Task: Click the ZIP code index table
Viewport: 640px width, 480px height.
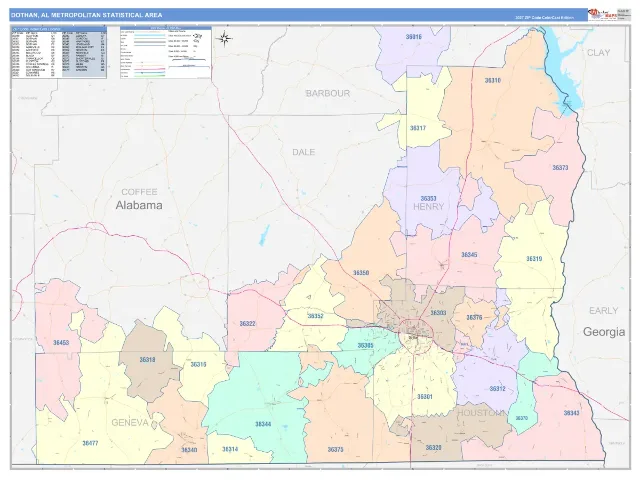Action: (x=59, y=53)
